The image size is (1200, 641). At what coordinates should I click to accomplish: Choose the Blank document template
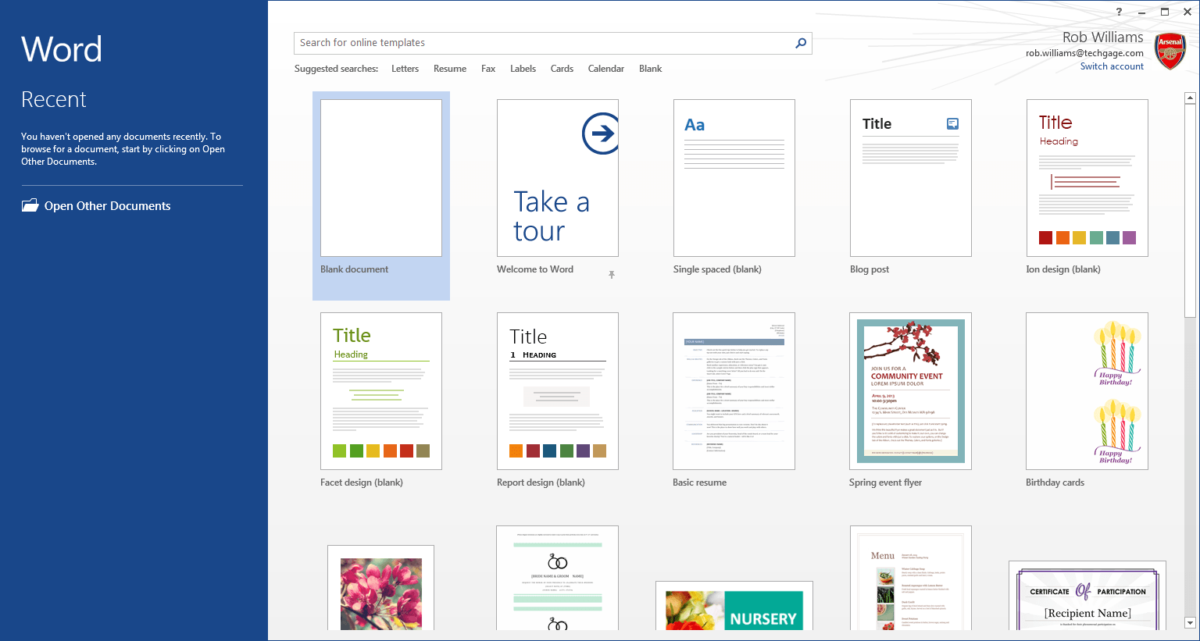[x=381, y=178]
